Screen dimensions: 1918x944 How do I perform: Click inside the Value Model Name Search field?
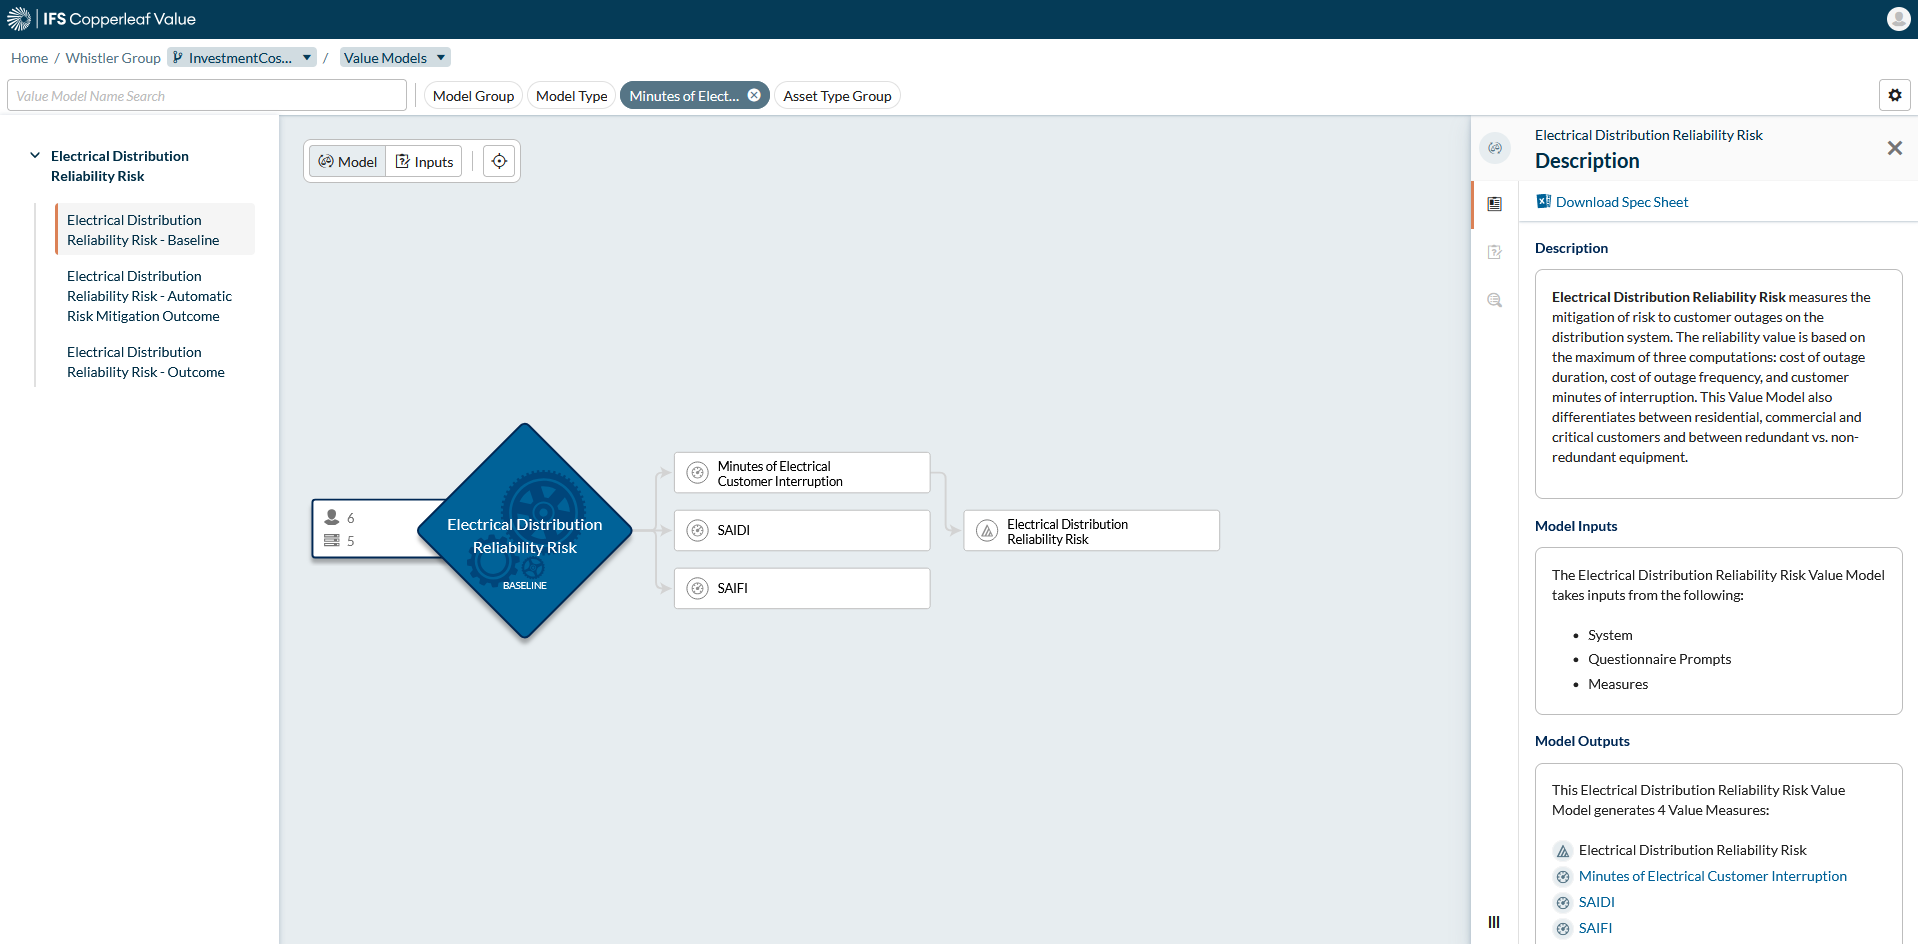pos(206,95)
